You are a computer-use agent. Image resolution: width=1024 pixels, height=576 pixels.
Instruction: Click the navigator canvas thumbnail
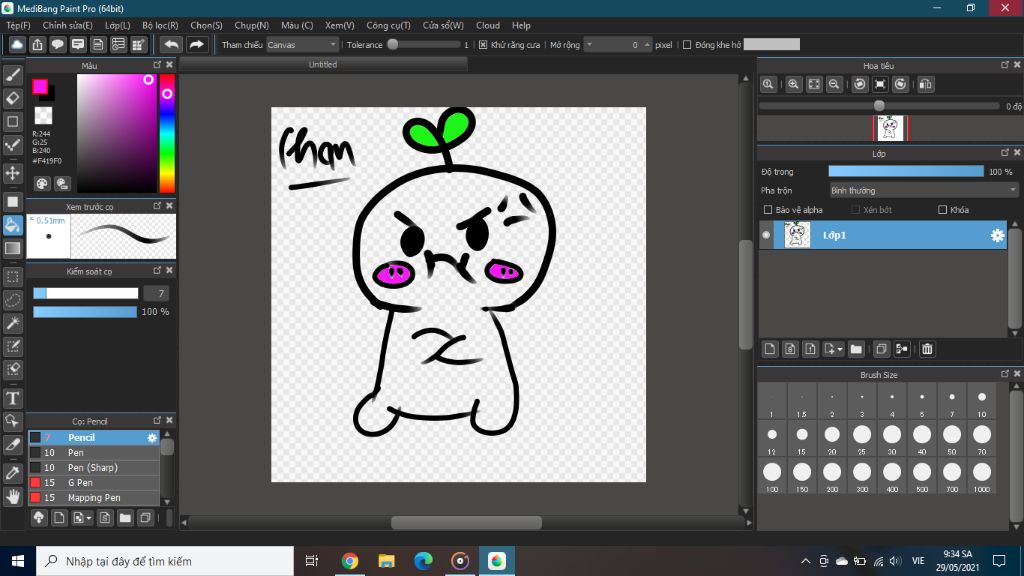890,128
